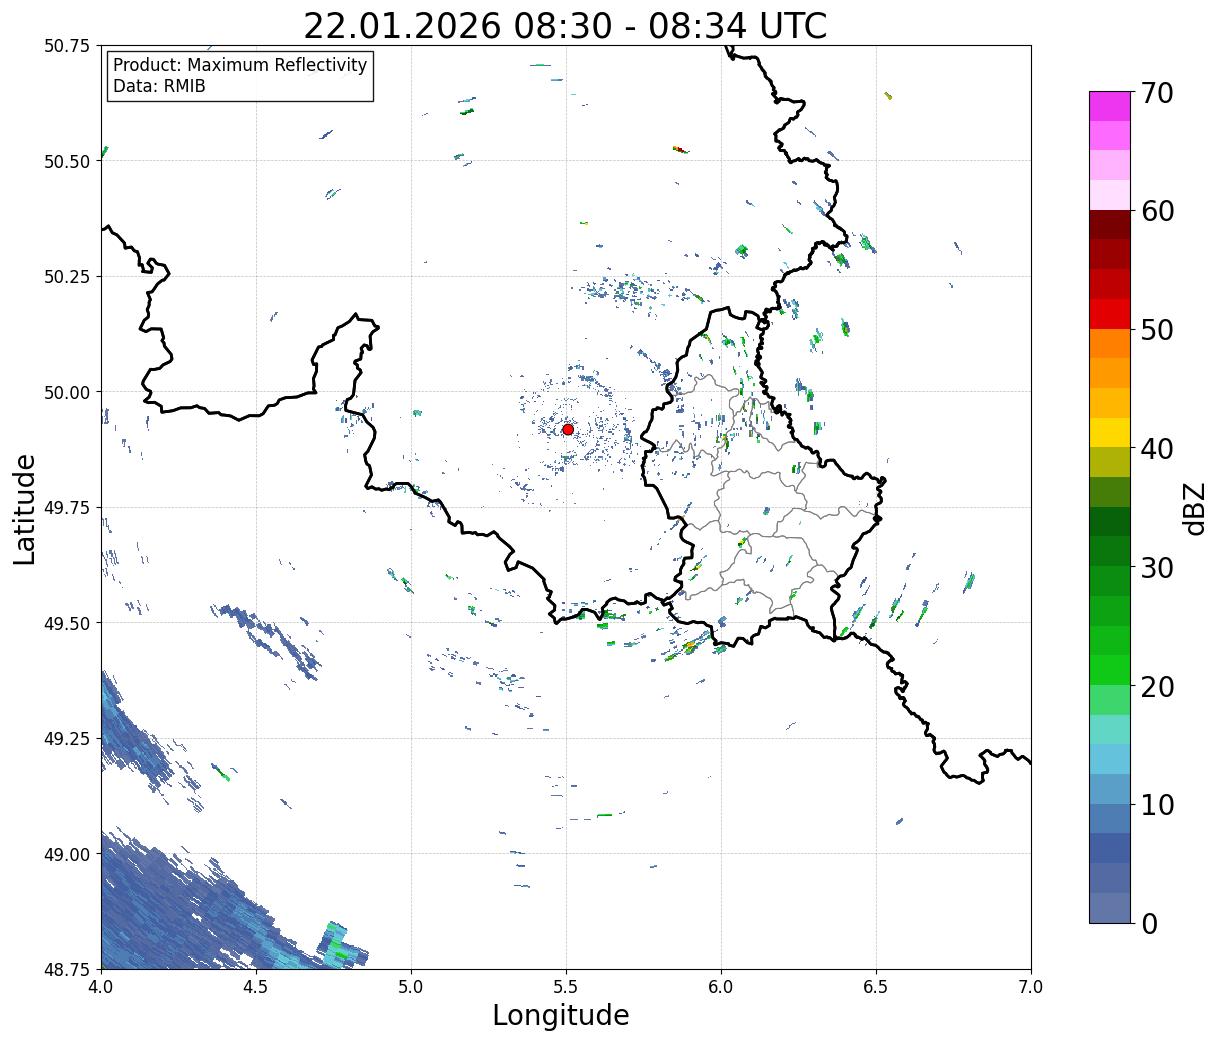Click the 5.5 longitude tick label
The width and height of the screenshot is (1219, 1040).
point(566,987)
